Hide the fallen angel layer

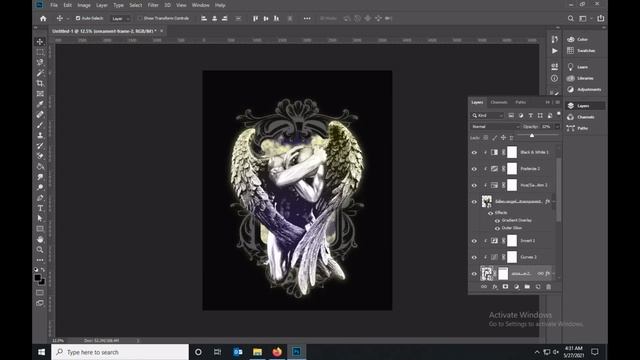474,202
